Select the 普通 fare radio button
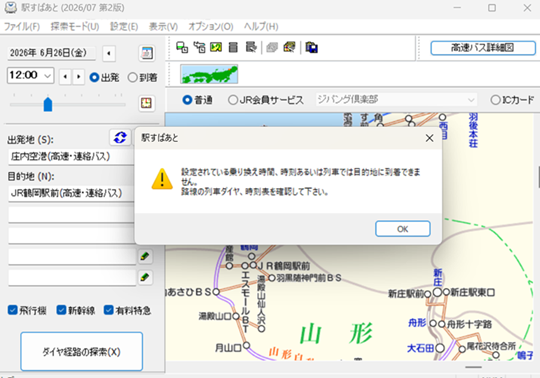This screenshot has height=378, width=540. coord(187,100)
